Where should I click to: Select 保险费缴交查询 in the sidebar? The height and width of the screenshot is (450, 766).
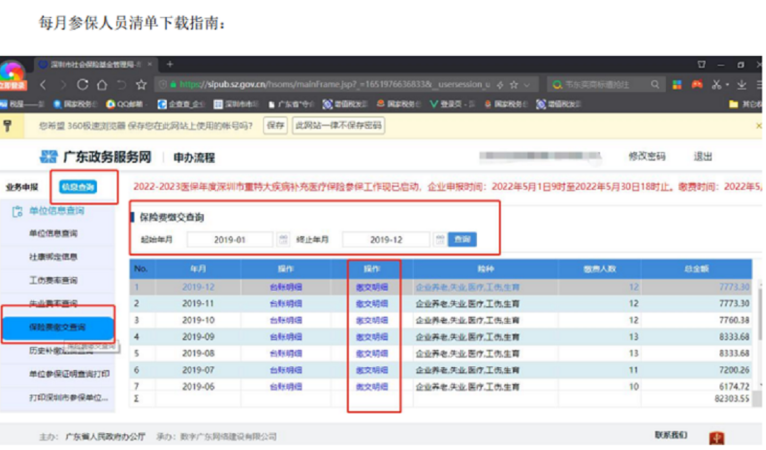[58, 327]
